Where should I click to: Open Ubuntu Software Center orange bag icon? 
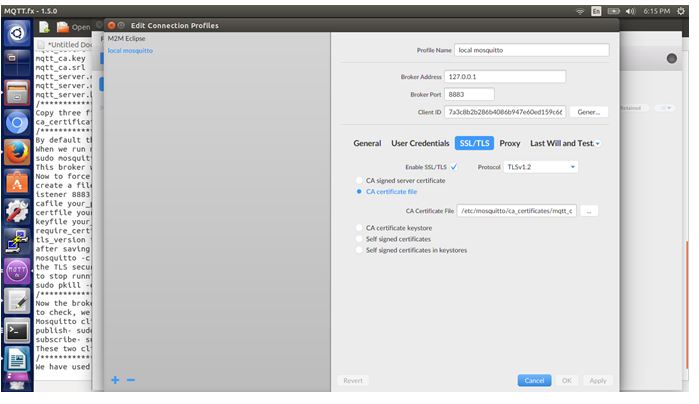[17, 182]
